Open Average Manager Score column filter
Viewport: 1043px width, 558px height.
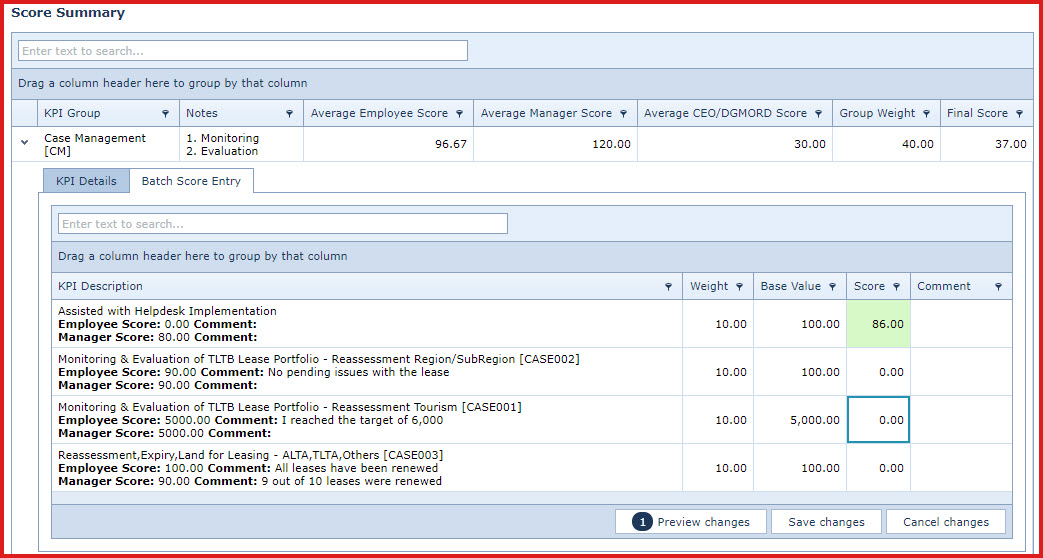624,114
